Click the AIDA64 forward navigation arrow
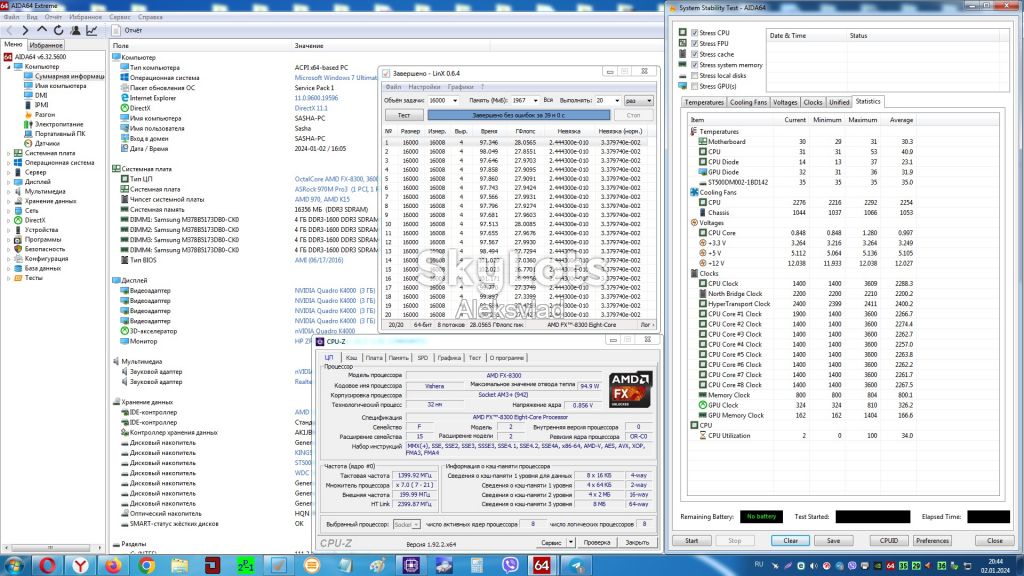The height and width of the screenshot is (576, 1024). 25,30
